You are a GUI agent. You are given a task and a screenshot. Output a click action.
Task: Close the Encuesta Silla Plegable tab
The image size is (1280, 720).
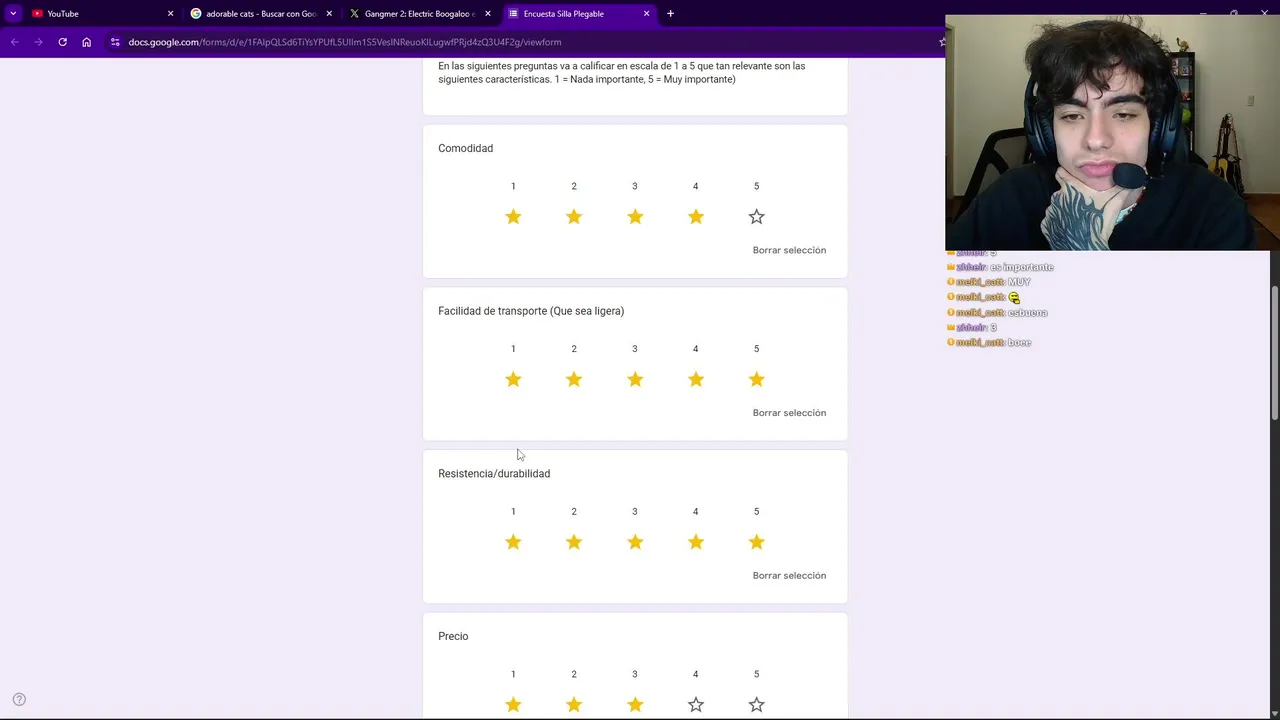646,14
